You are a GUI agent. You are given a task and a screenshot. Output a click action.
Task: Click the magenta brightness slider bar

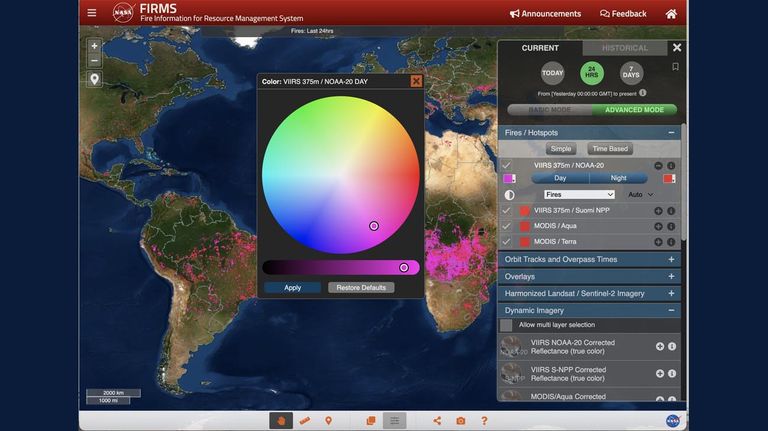(x=341, y=267)
